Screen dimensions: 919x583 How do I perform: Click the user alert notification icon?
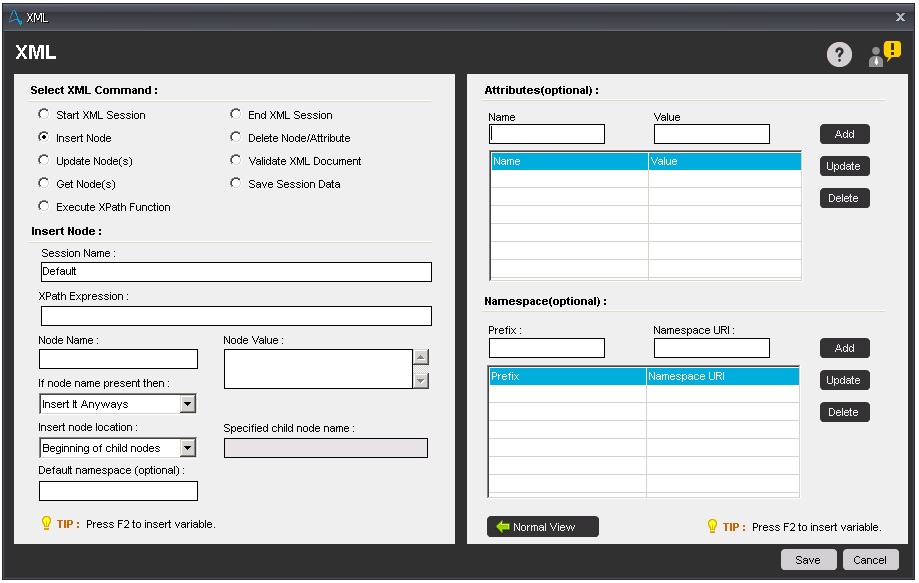tap(879, 54)
